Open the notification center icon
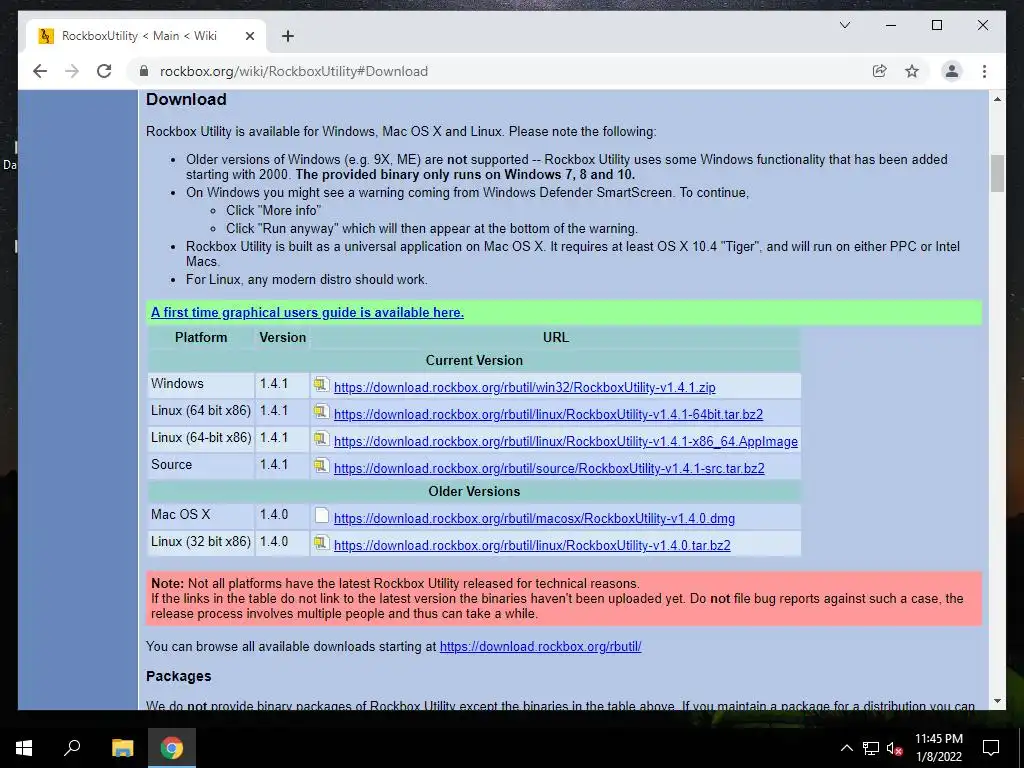1024x768 pixels. [x=991, y=748]
